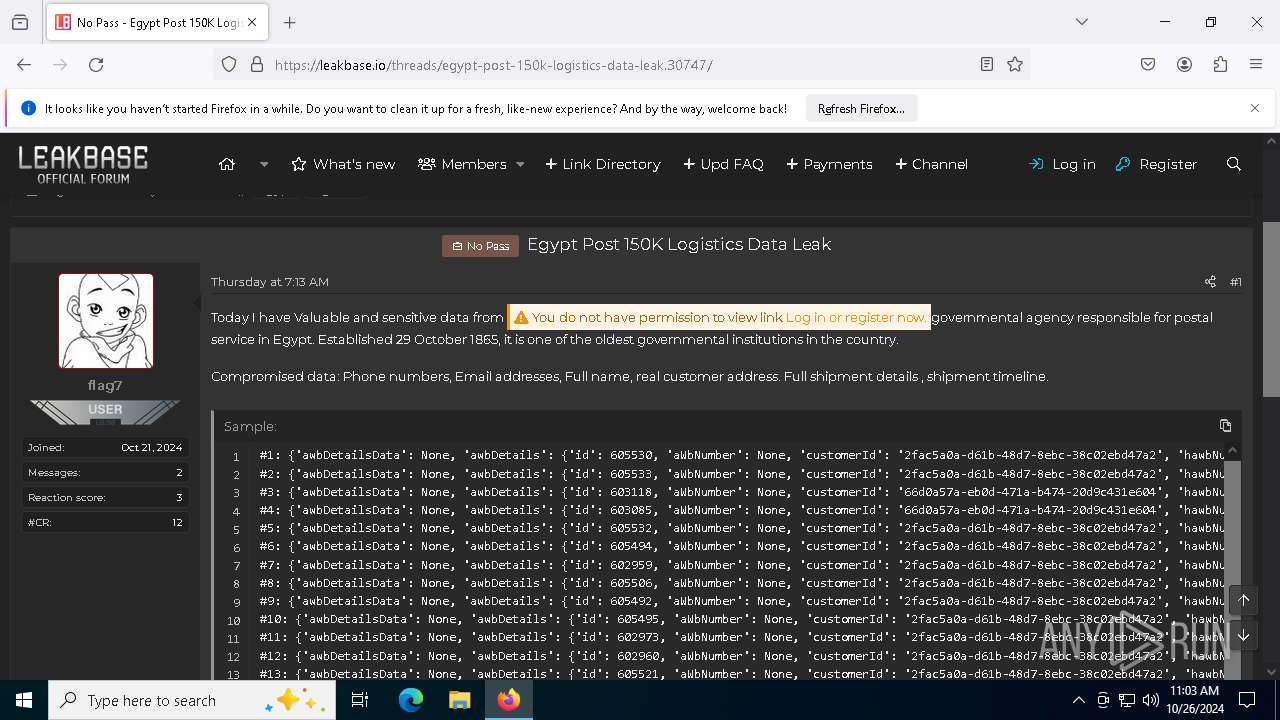Image resolution: width=1280 pixels, height=720 pixels.
Task: Launch Microsoft Edge from taskbar
Action: point(410,700)
